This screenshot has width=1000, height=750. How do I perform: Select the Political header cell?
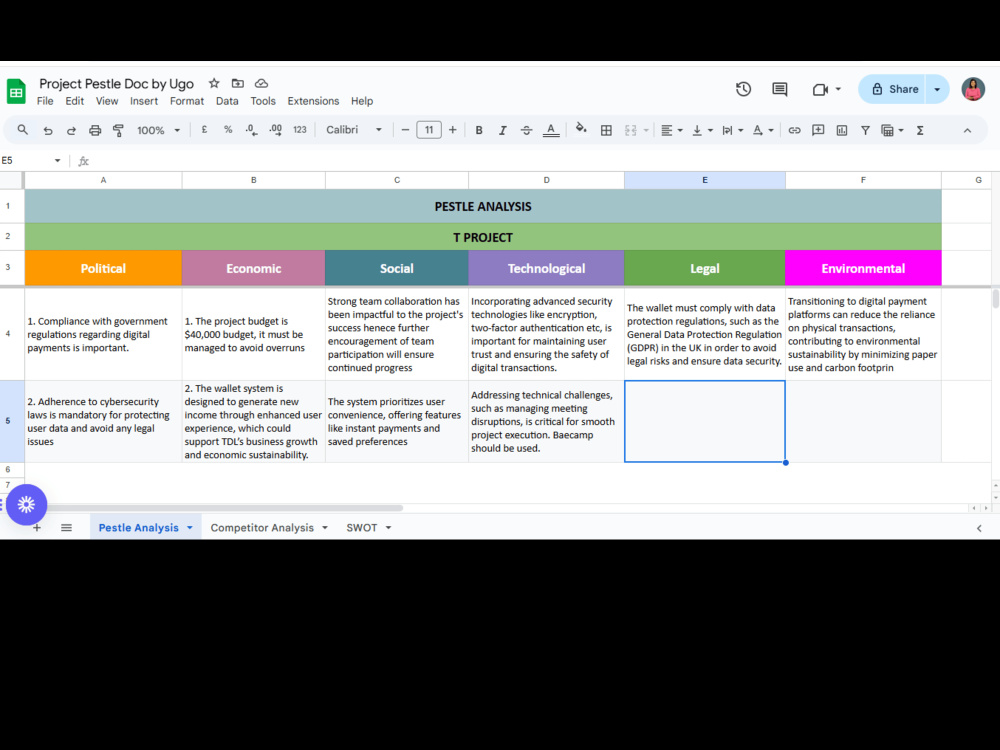[103, 268]
